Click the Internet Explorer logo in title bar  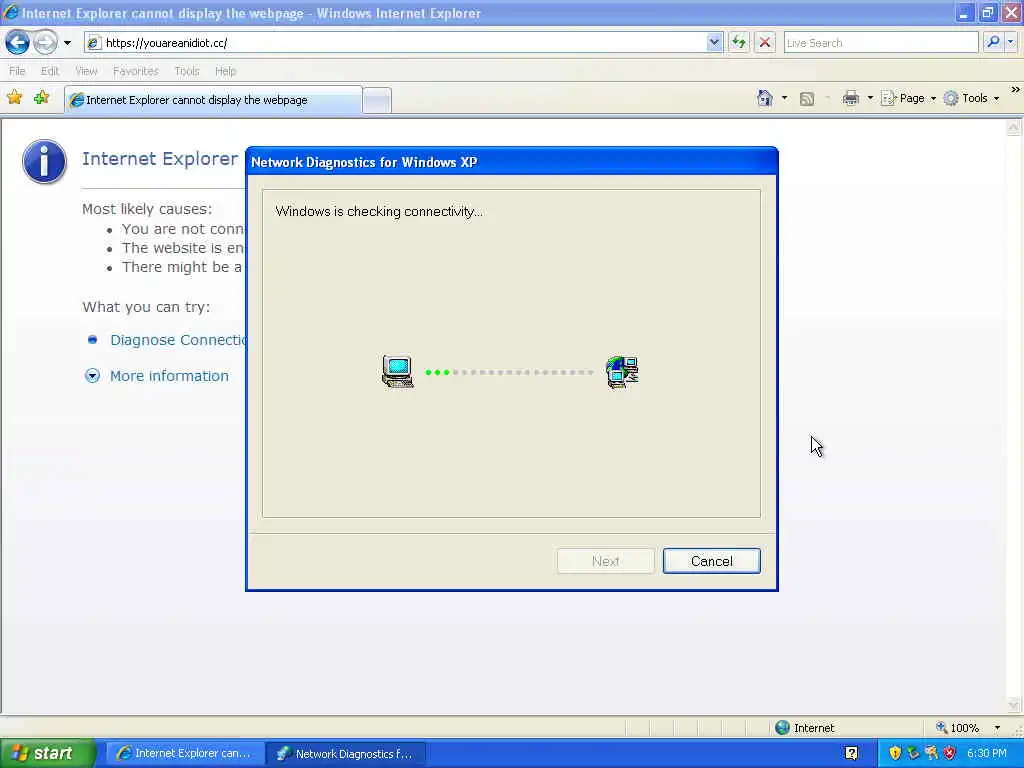pyautogui.click(x=11, y=12)
